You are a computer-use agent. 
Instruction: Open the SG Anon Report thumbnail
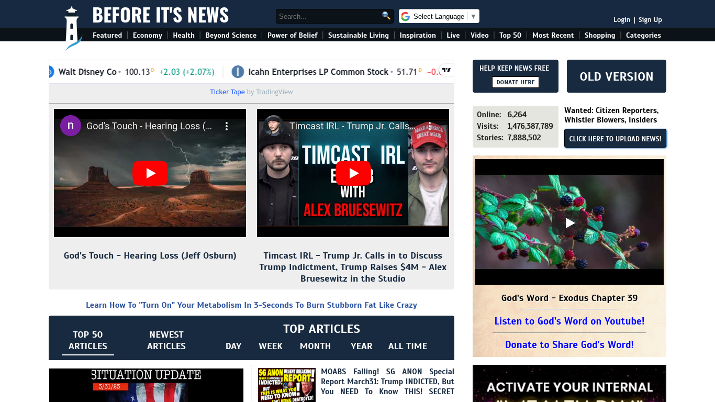tap(287, 385)
